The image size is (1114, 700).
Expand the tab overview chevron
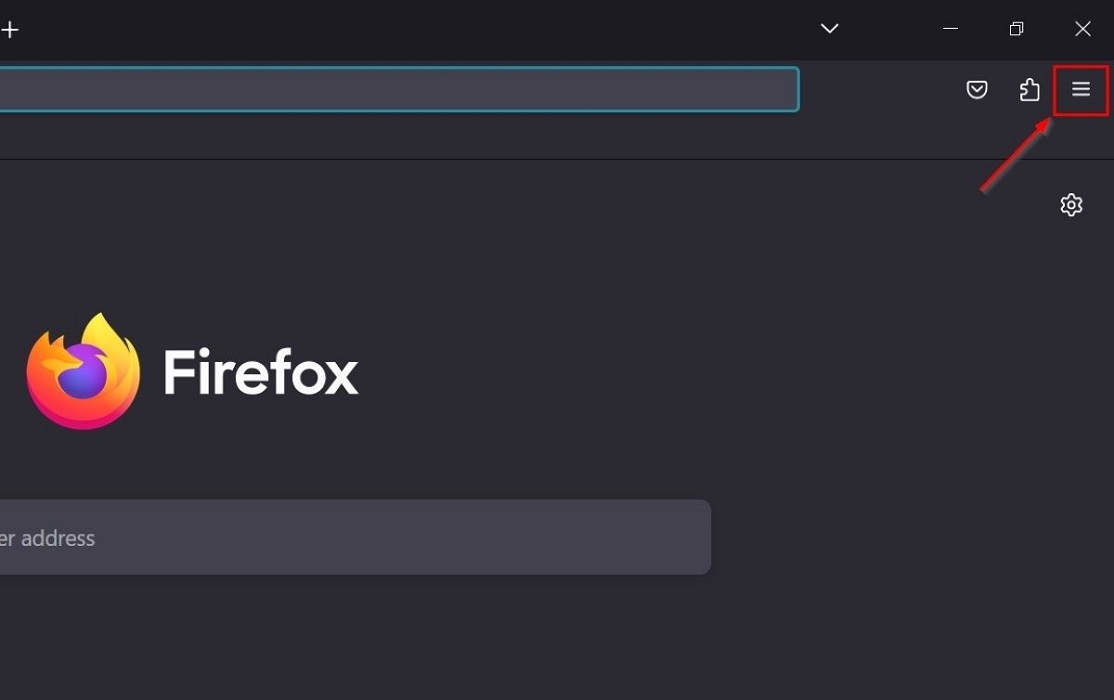pos(829,29)
